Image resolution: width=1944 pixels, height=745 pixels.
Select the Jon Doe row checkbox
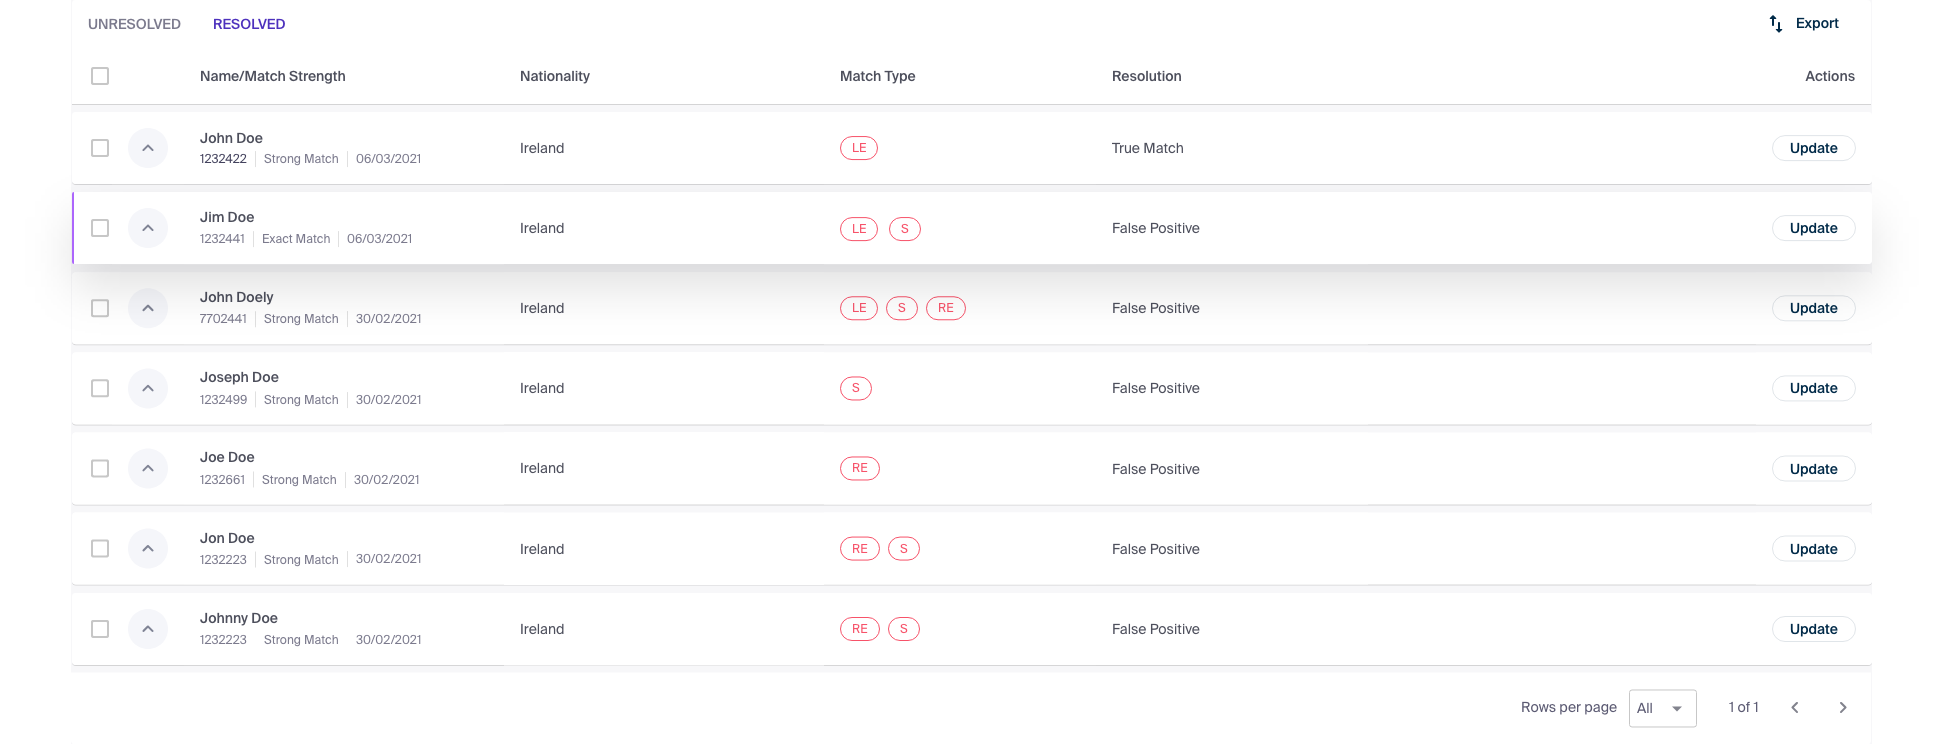coord(100,548)
